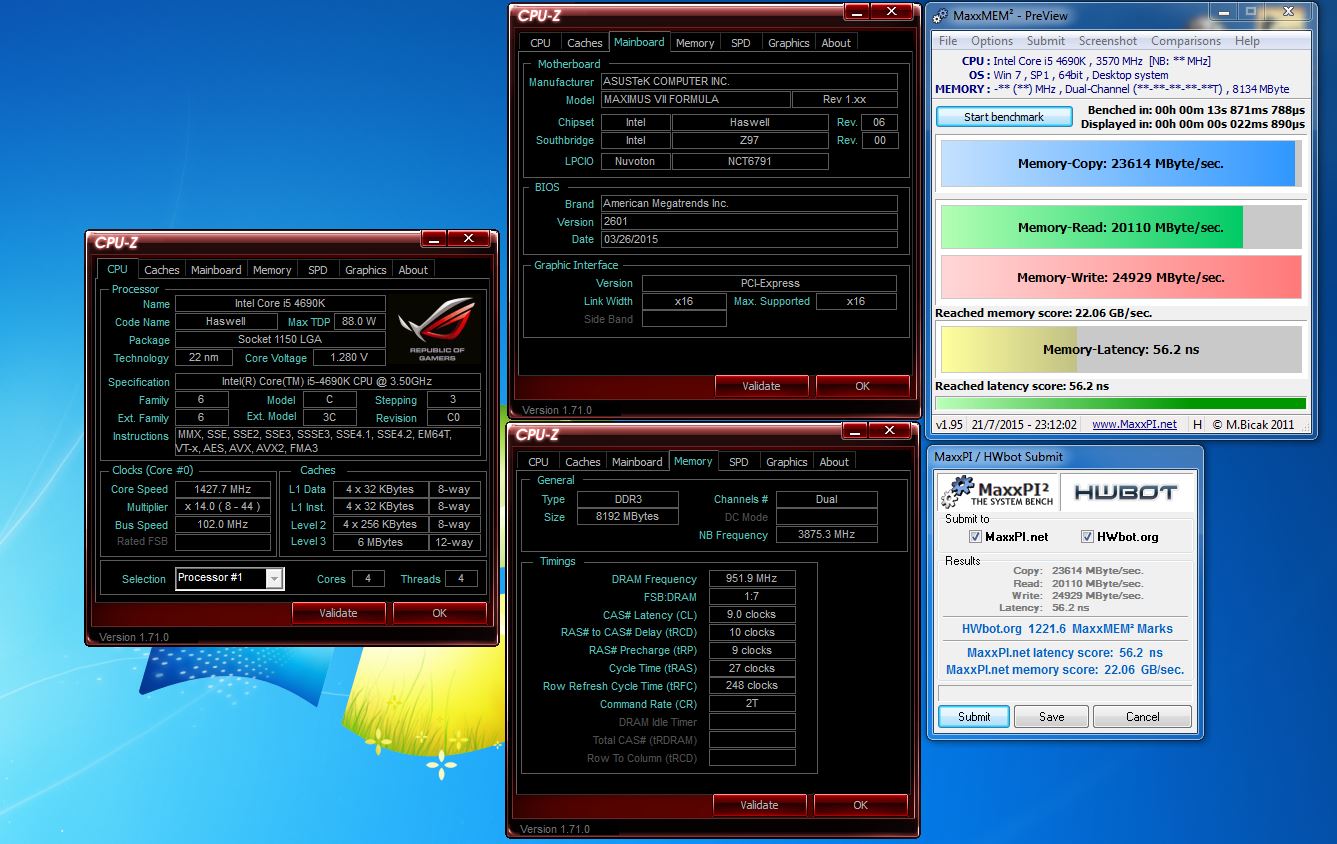Image resolution: width=1337 pixels, height=844 pixels.
Task: Select CPU tab in CPU-Z Mainboard window
Action: pos(540,43)
